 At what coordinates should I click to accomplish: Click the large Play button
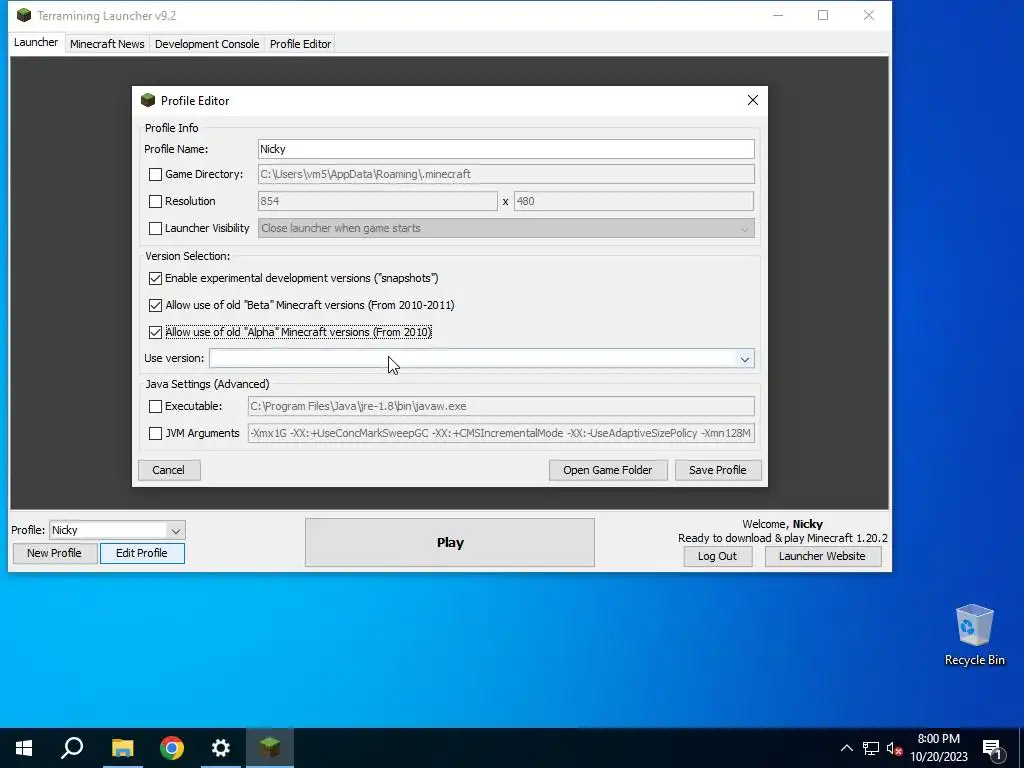(x=450, y=543)
